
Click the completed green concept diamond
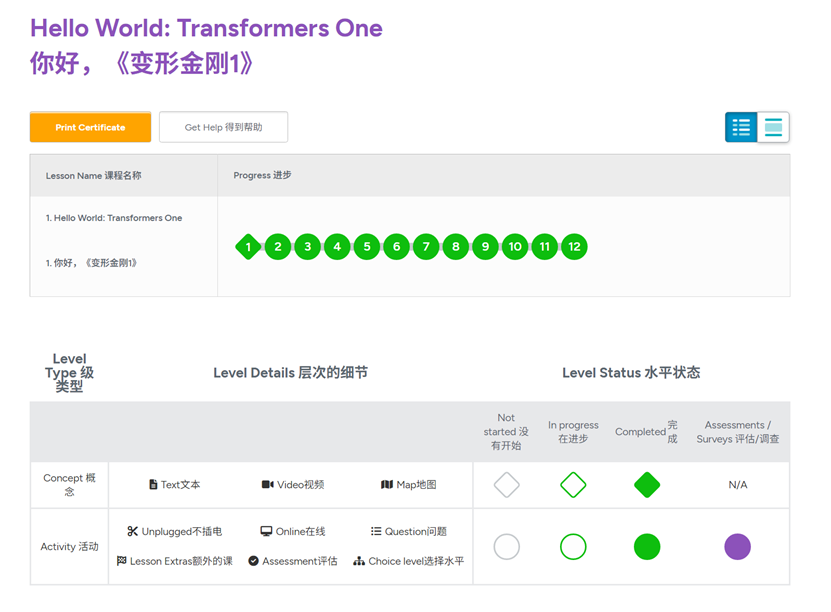point(647,485)
